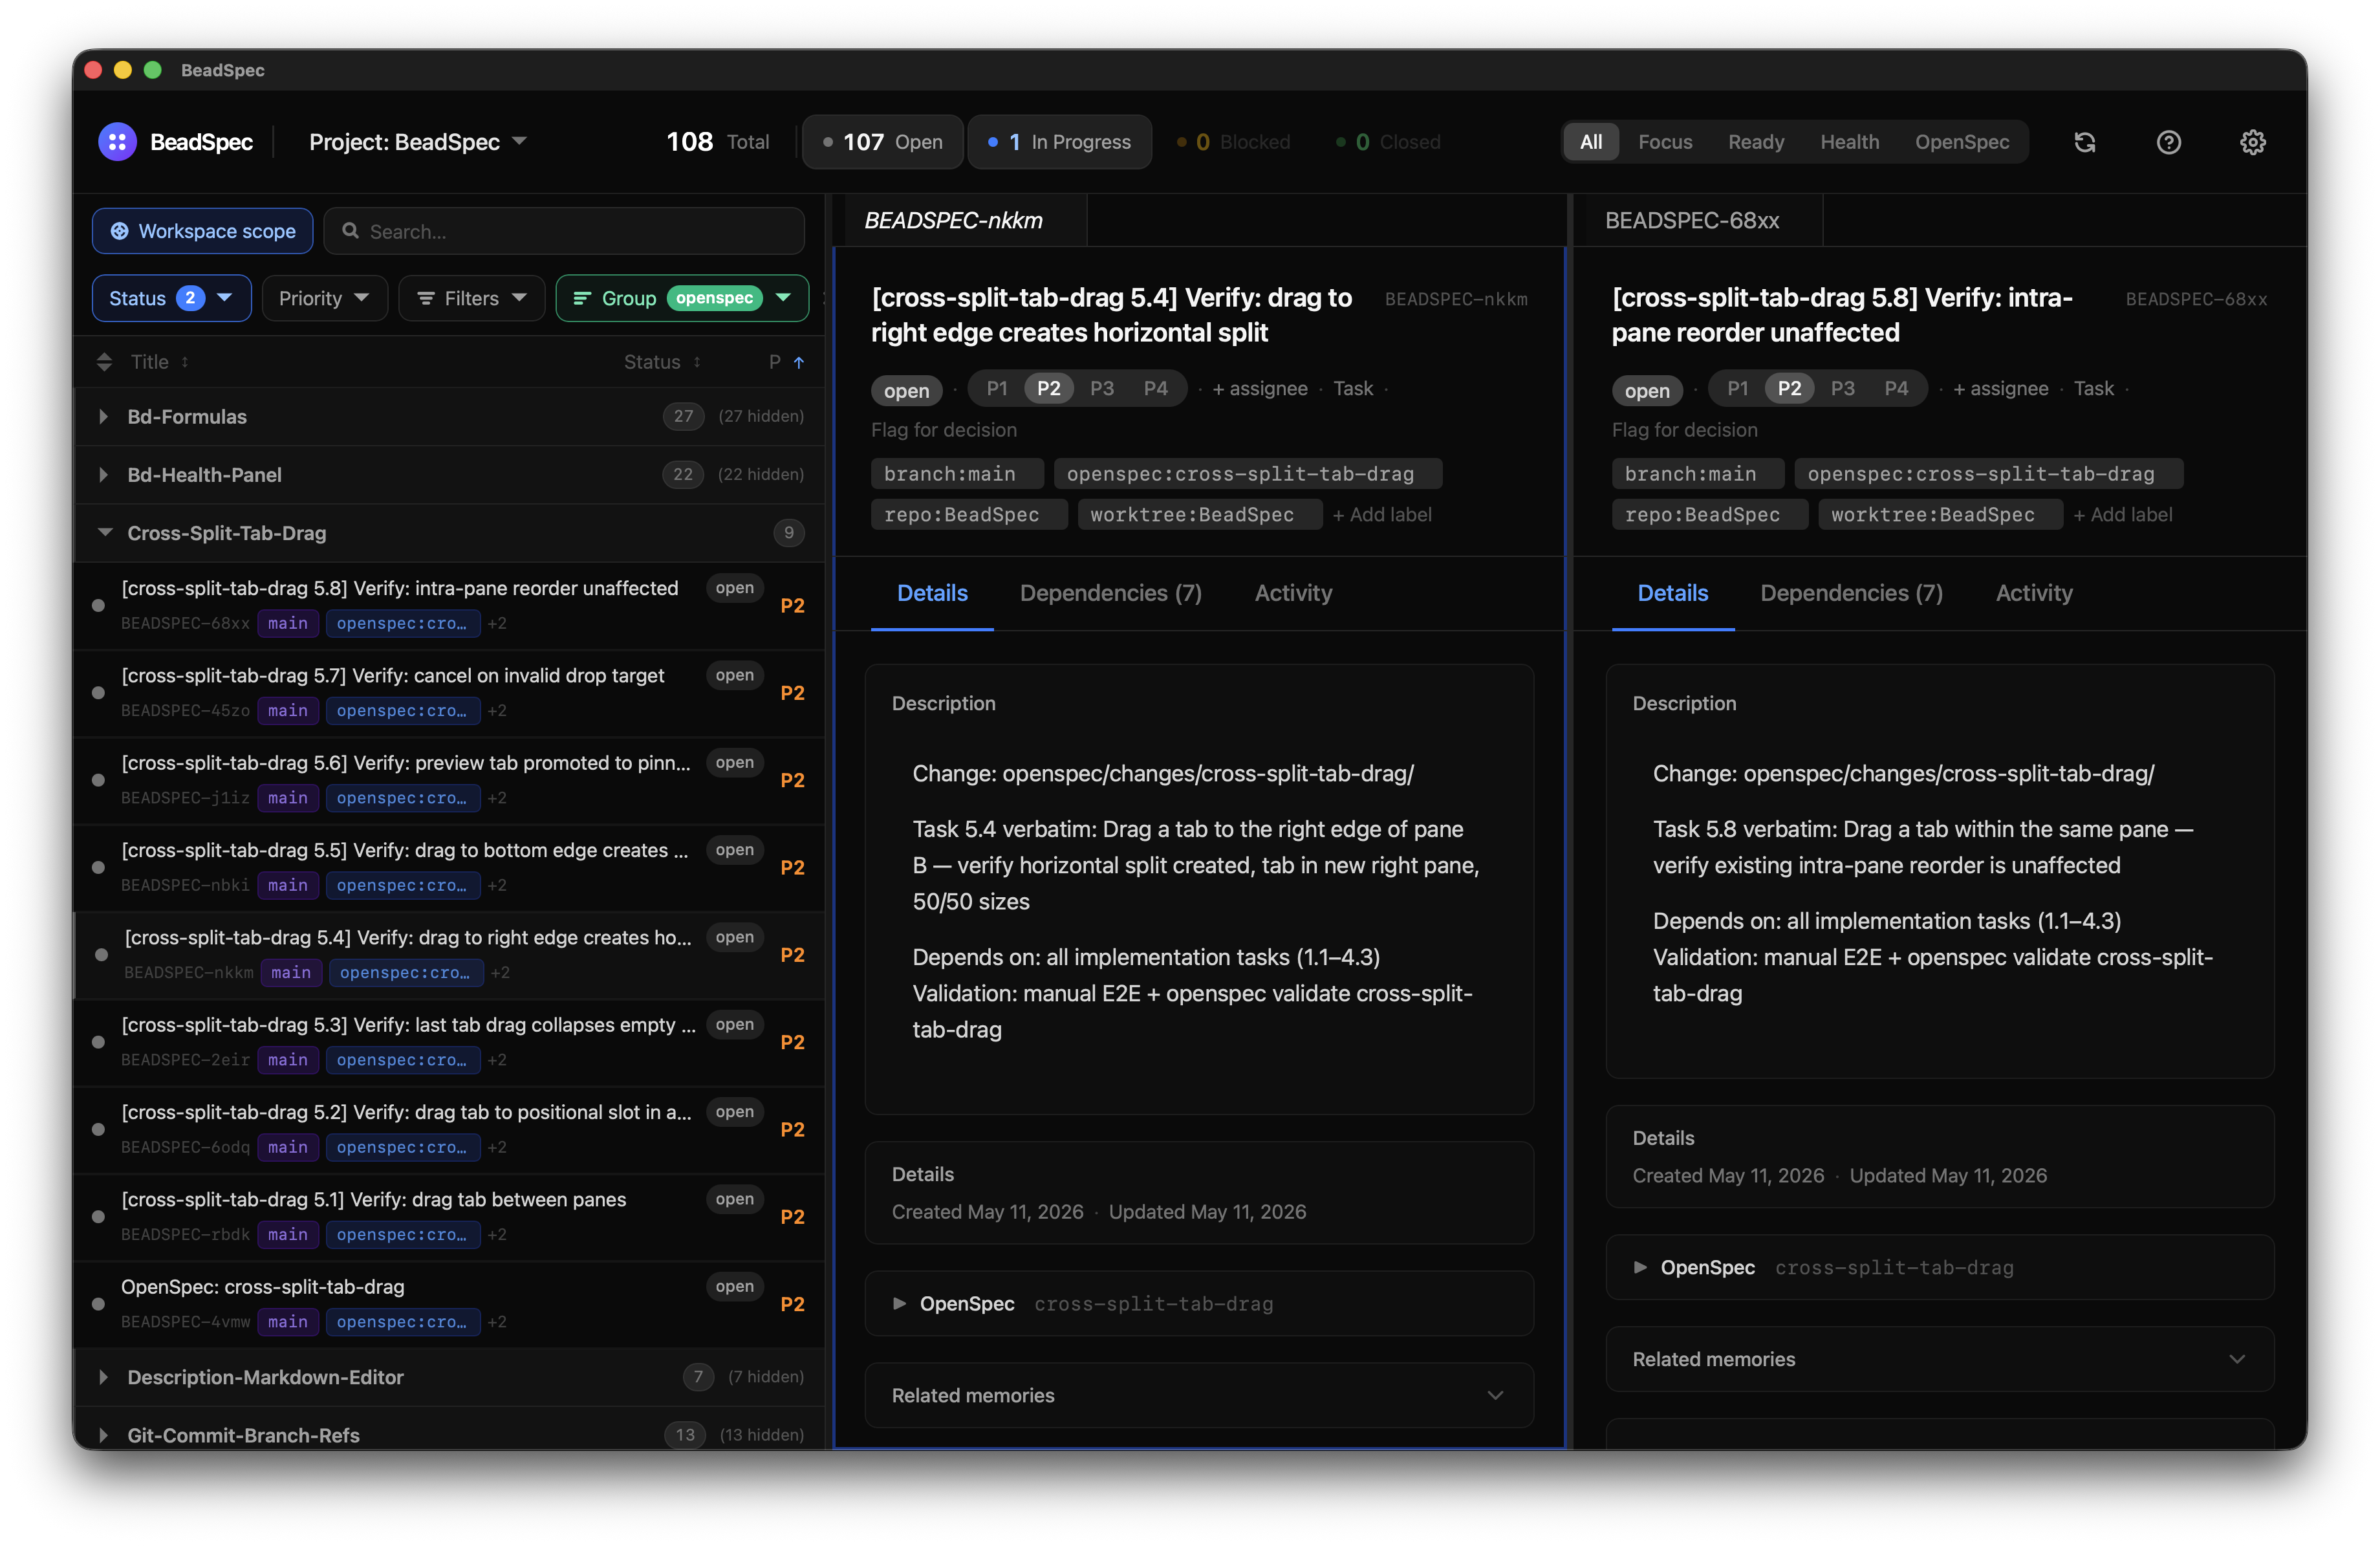Click the Workspace scope globe icon
The image size is (2380, 1546).
click(x=119, y=231)
